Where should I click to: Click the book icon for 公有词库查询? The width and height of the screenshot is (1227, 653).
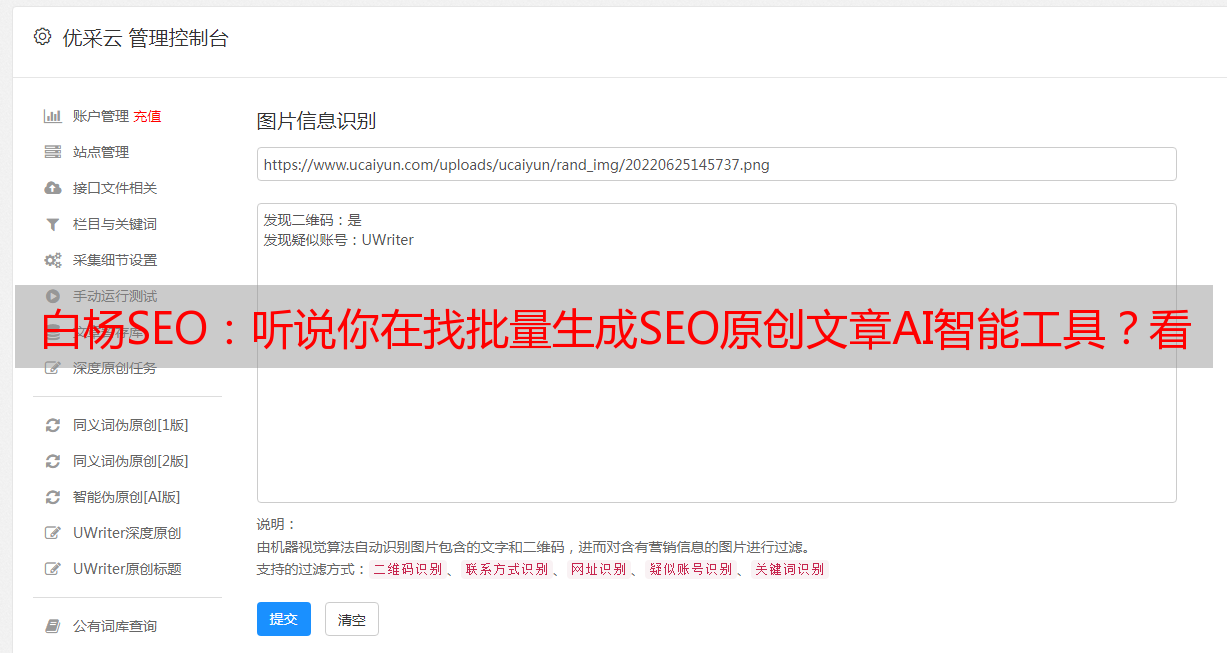pyautogui.click(x=53, y=626)
